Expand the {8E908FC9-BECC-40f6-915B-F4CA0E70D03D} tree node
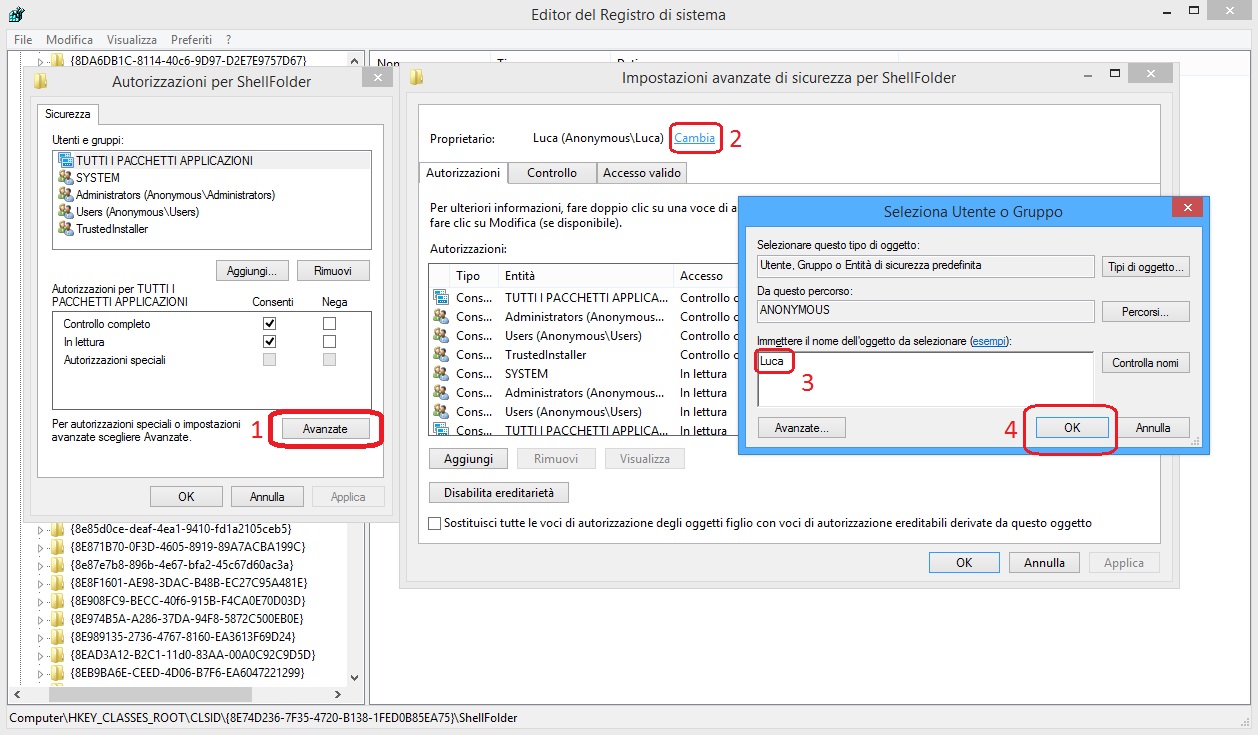This screenshot has height=735, width=1258. pyautogui.click(x=41, y=601)
